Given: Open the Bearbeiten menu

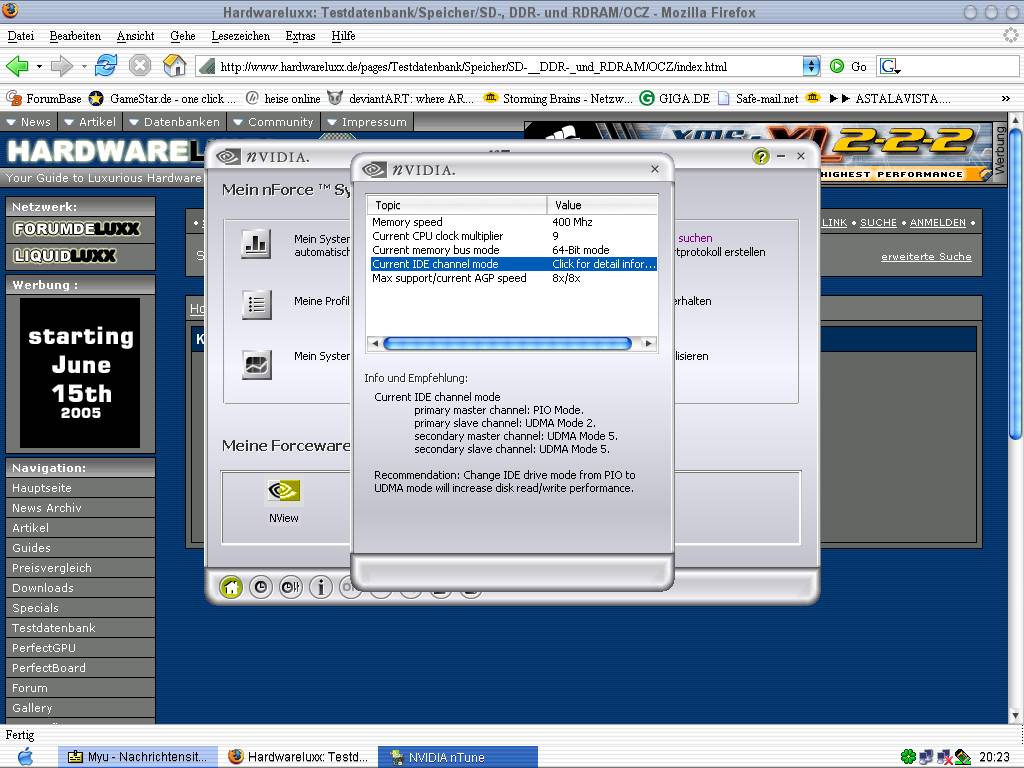Looking at the screenshot, I should pyautogui.click(x=75, y=36).
